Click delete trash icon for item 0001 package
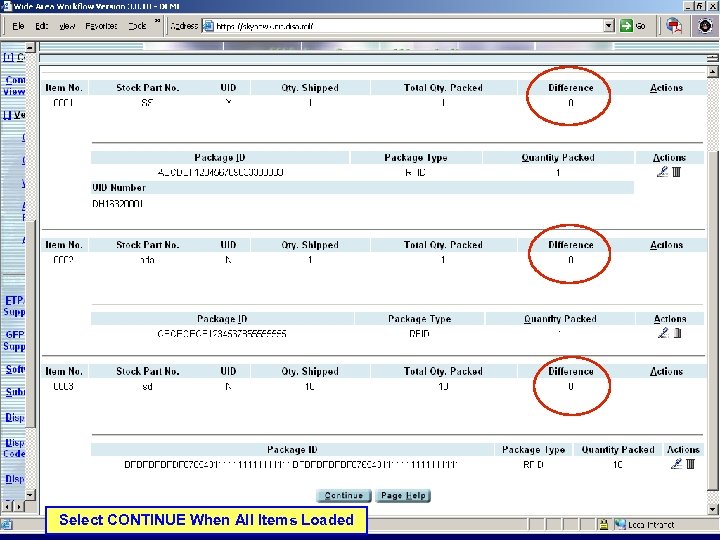The width and height of the screenshot is (720, 540). click(676, 172)
